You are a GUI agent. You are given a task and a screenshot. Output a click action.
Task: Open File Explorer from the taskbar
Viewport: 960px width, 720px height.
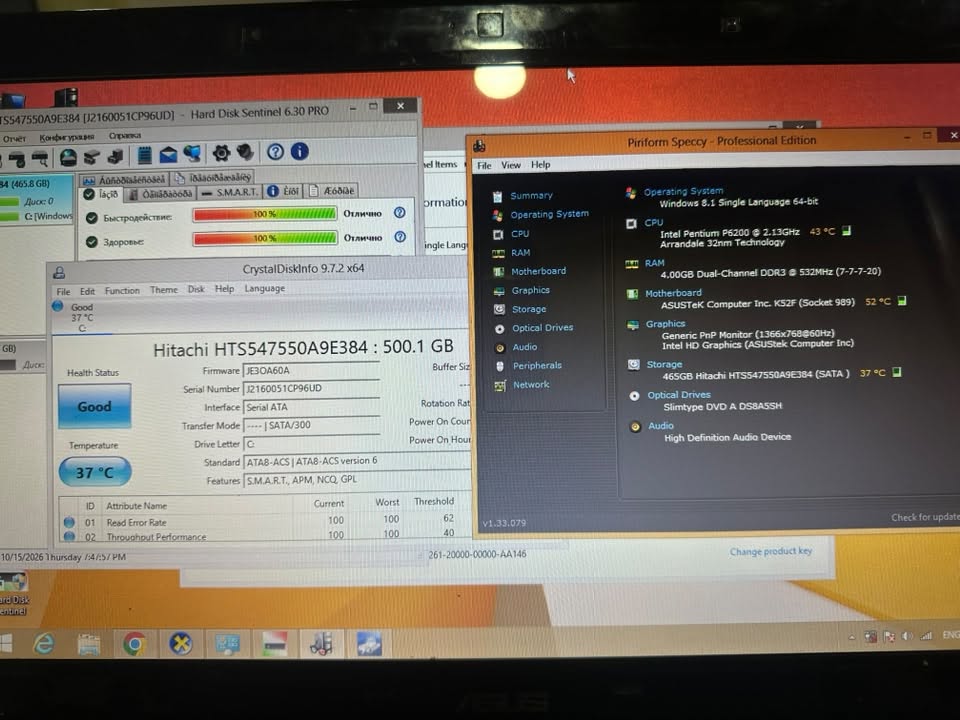89,645
